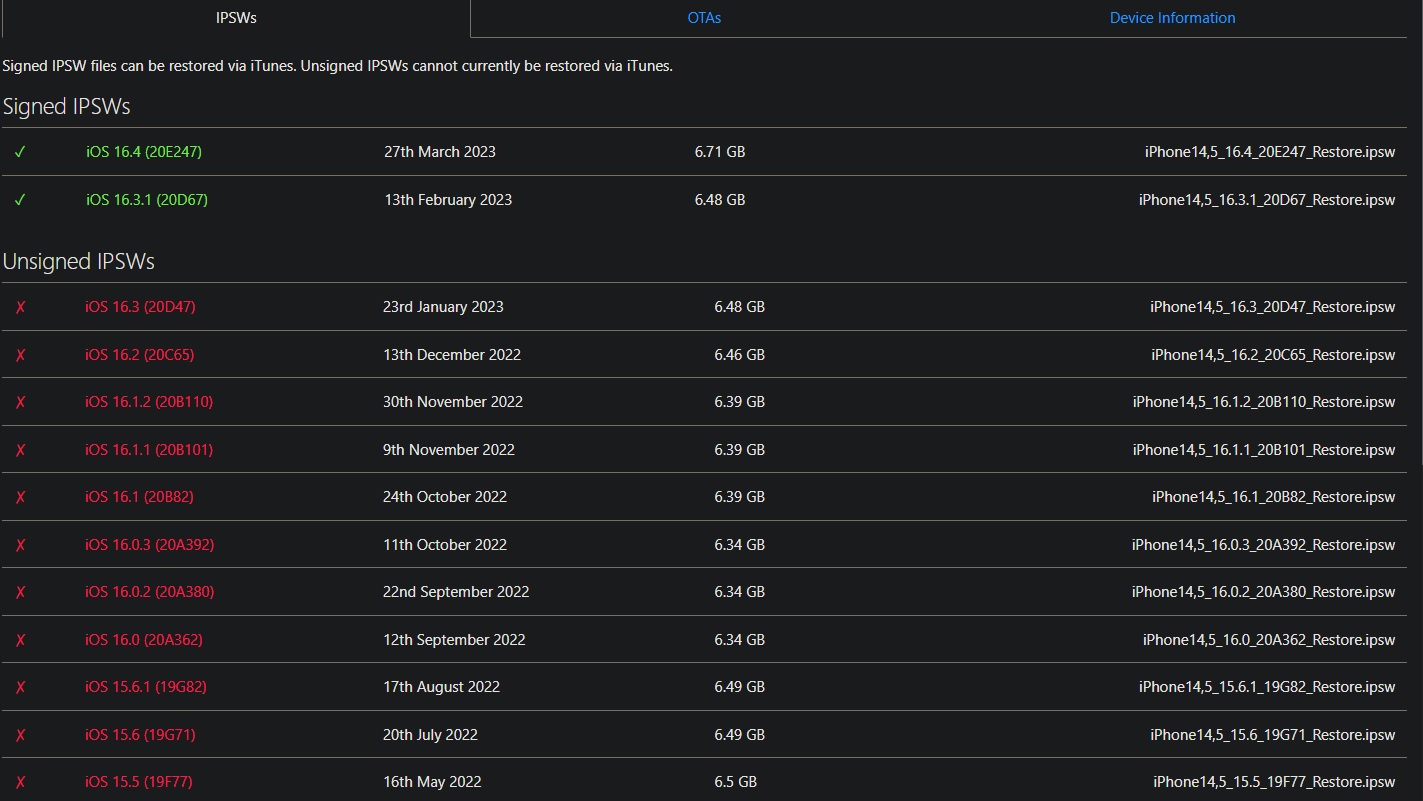Image resolution: width=1423 pixels, height=801 pixels.
Task: Open the iOS 16.0 (20A362) link
Action: pos(144,640)
